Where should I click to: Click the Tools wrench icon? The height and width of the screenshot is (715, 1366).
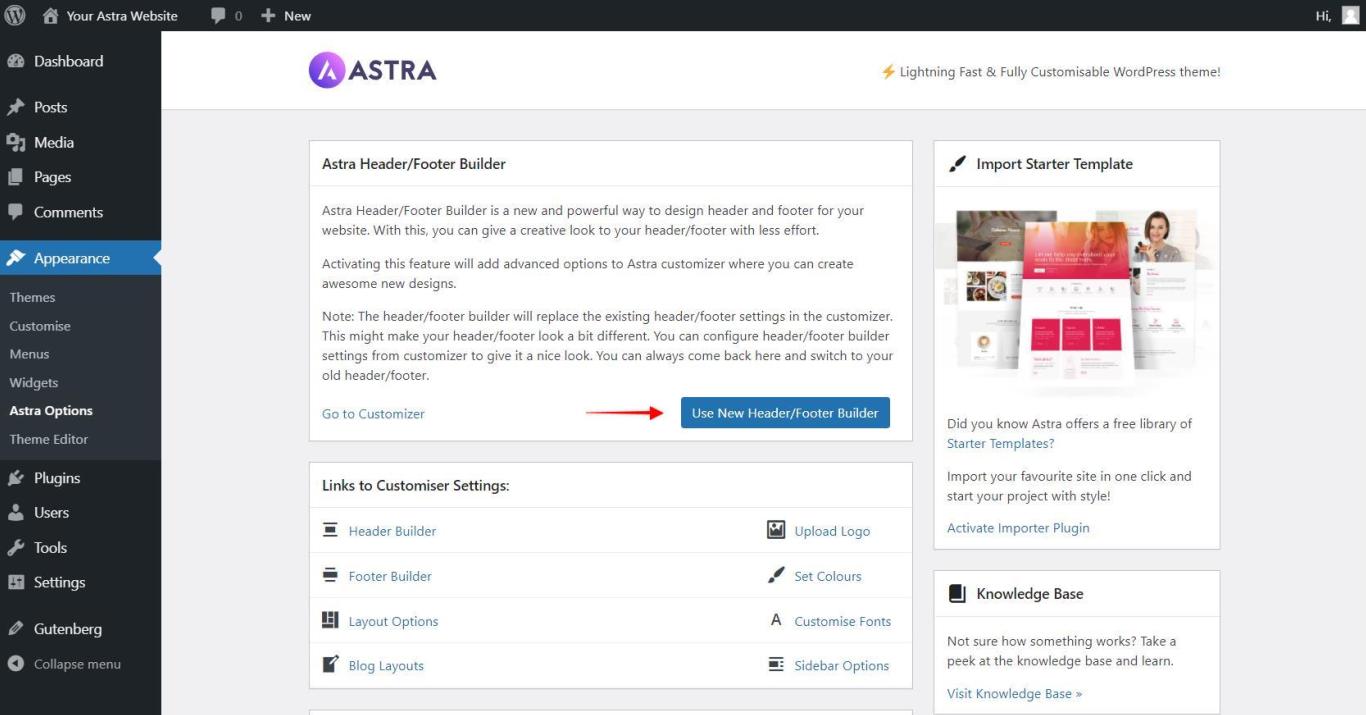(15, 547)
